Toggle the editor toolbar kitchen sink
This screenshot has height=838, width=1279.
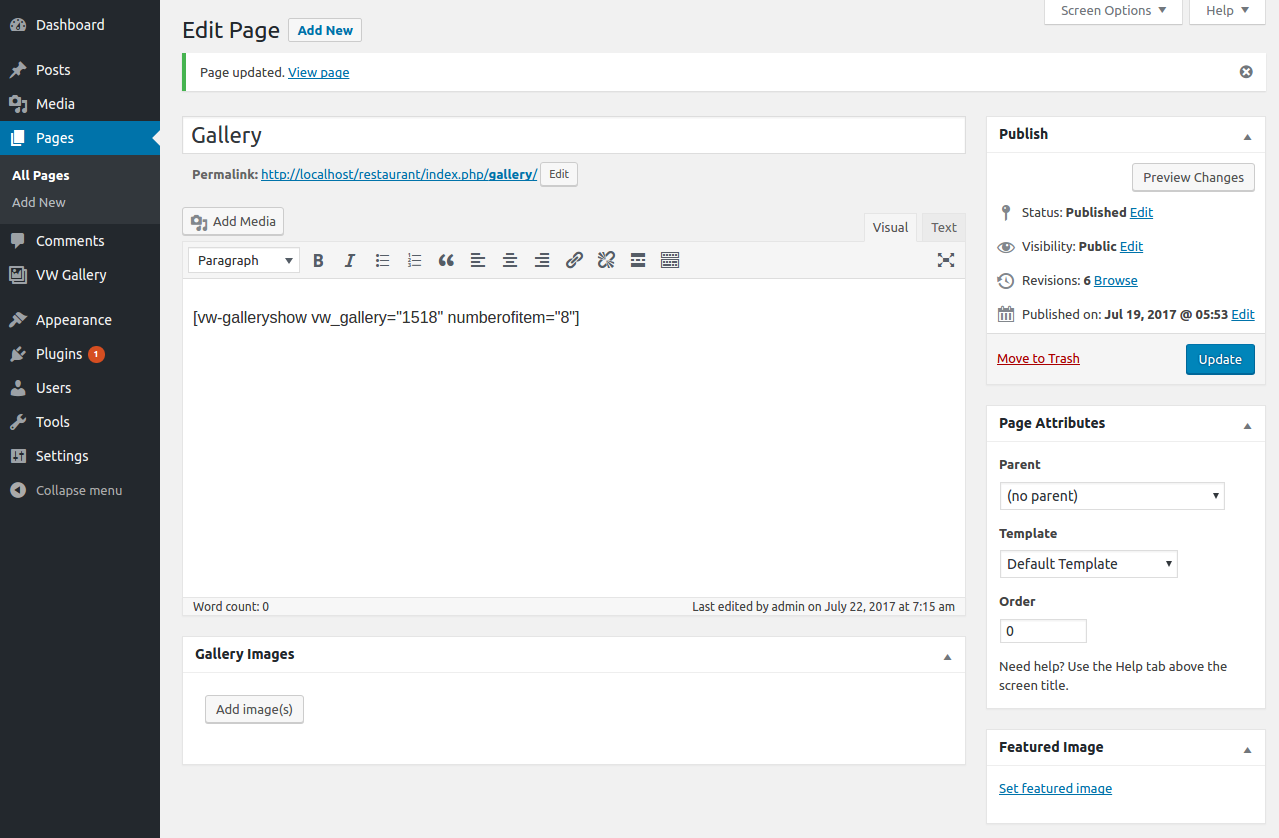tap(670, 260)
